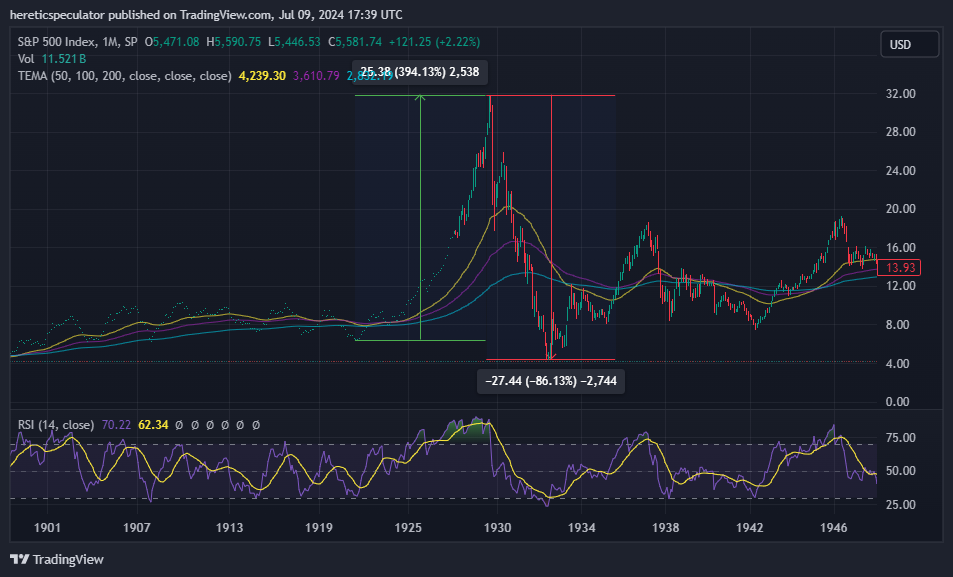Click the yellow TEMA value 4,239.30

tap(262, 76)
